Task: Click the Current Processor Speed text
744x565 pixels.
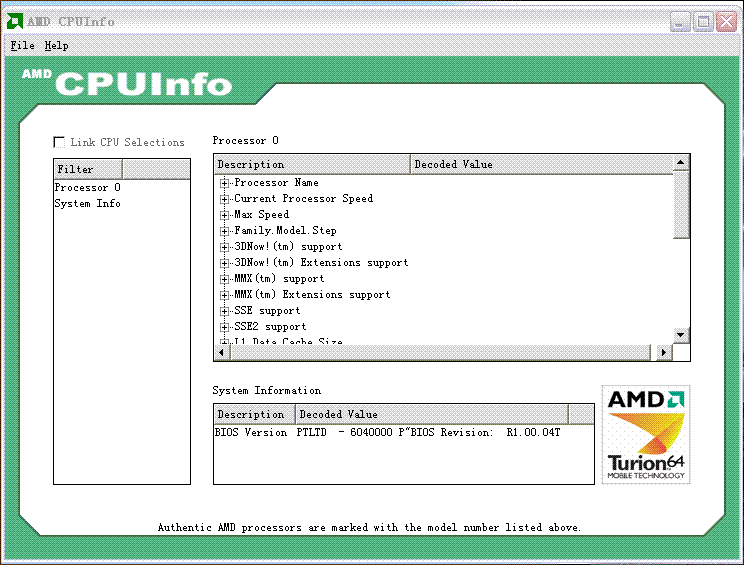Action: click(x=304, y=198)
